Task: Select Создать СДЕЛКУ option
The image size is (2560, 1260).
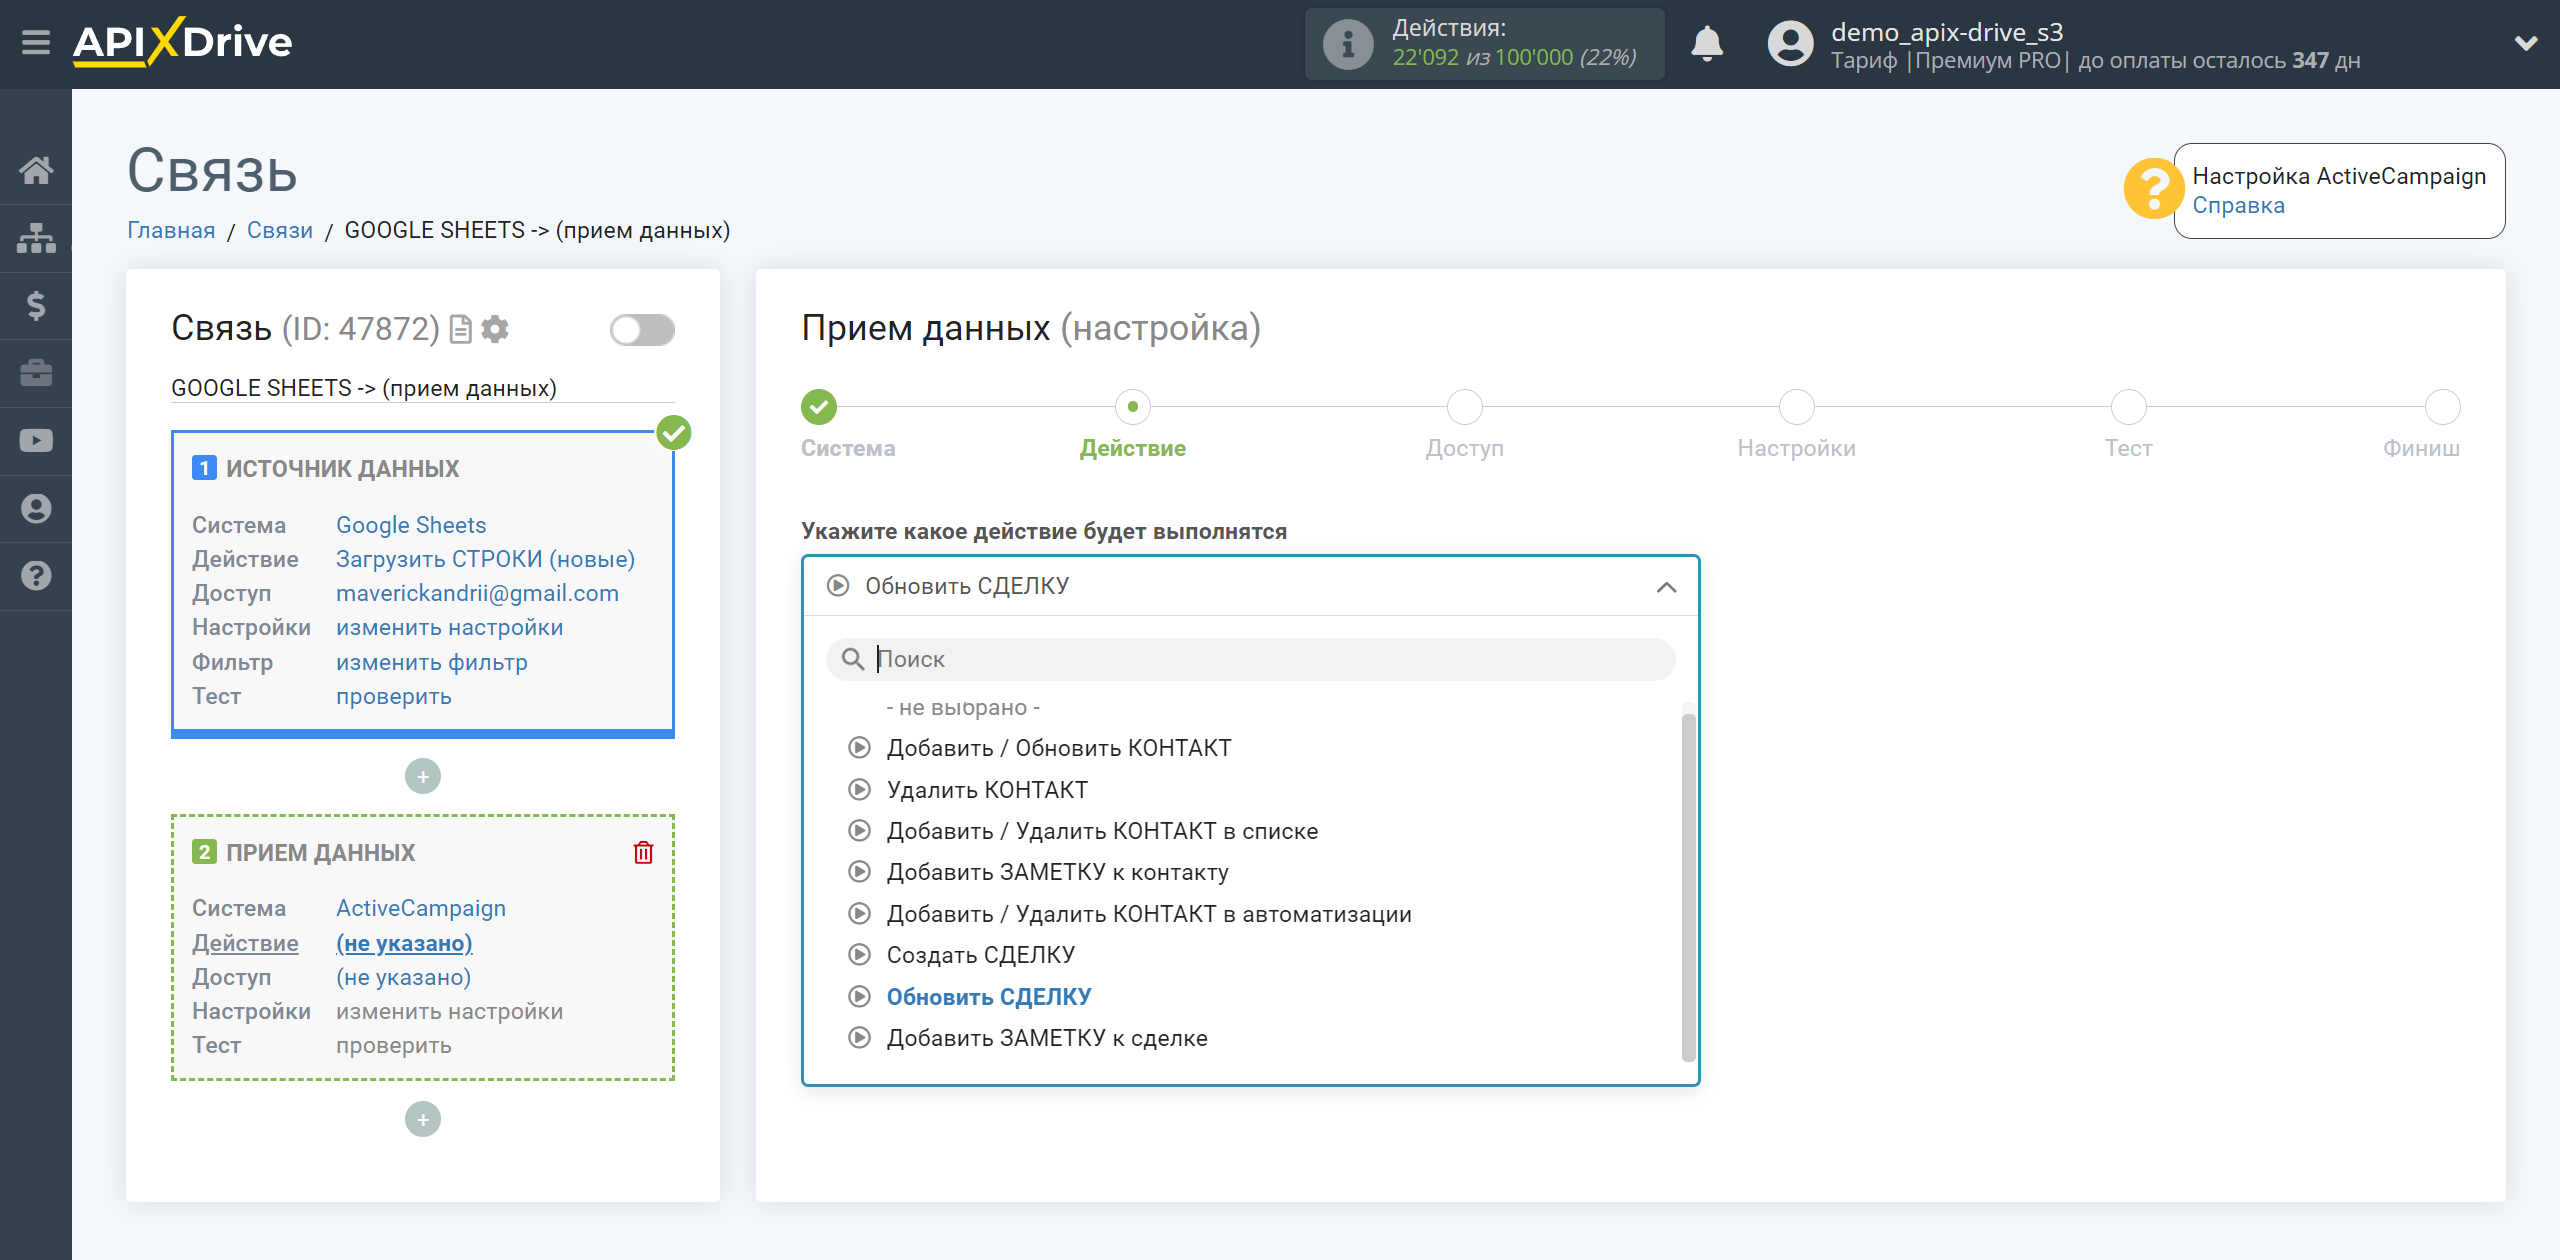Action: pos(980,955)
